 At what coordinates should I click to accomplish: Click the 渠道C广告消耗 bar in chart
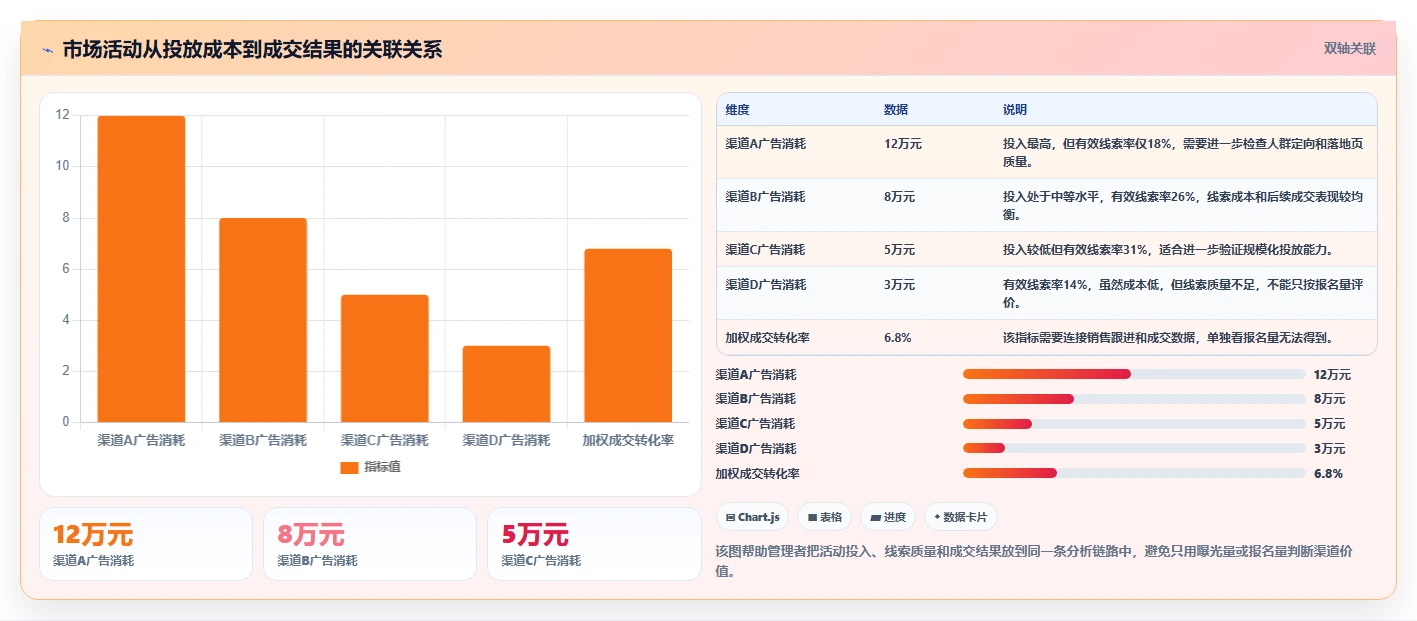point(384,358)
